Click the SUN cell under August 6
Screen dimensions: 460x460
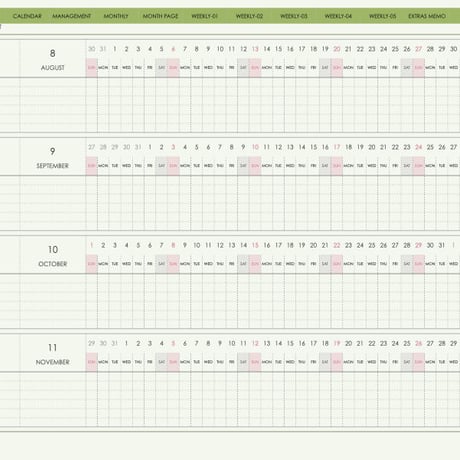click(173, 68)
